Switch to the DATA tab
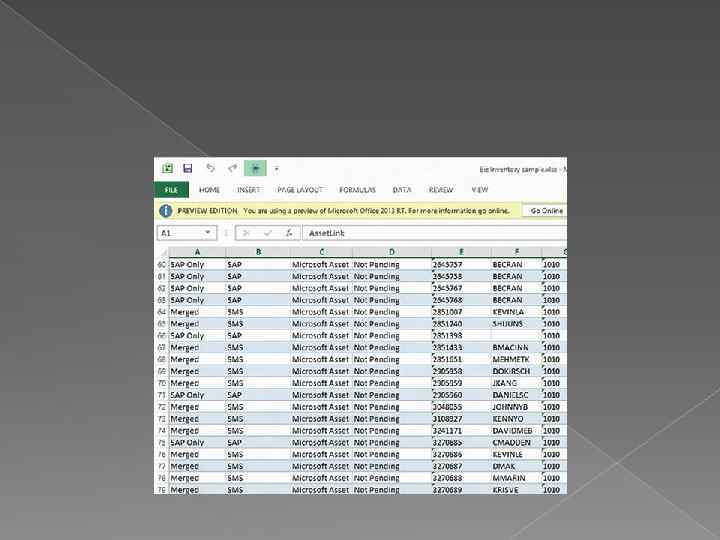 point(402,190)
